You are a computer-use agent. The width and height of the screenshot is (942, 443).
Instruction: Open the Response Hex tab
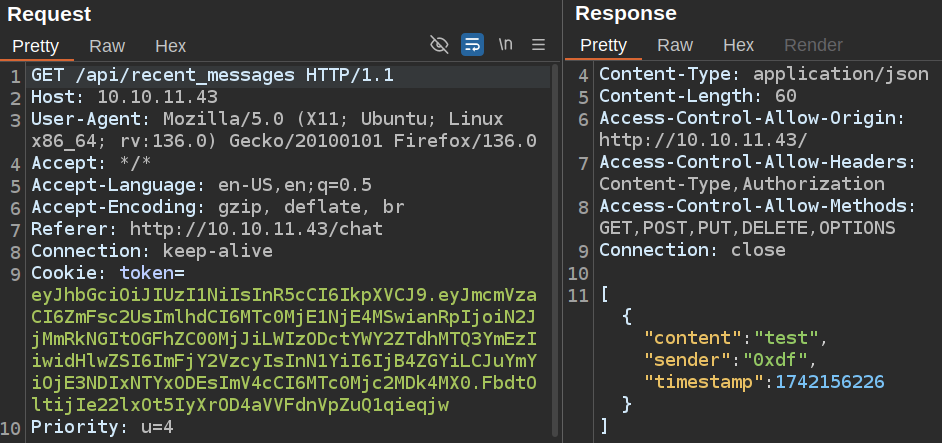(x=738, y=45)
